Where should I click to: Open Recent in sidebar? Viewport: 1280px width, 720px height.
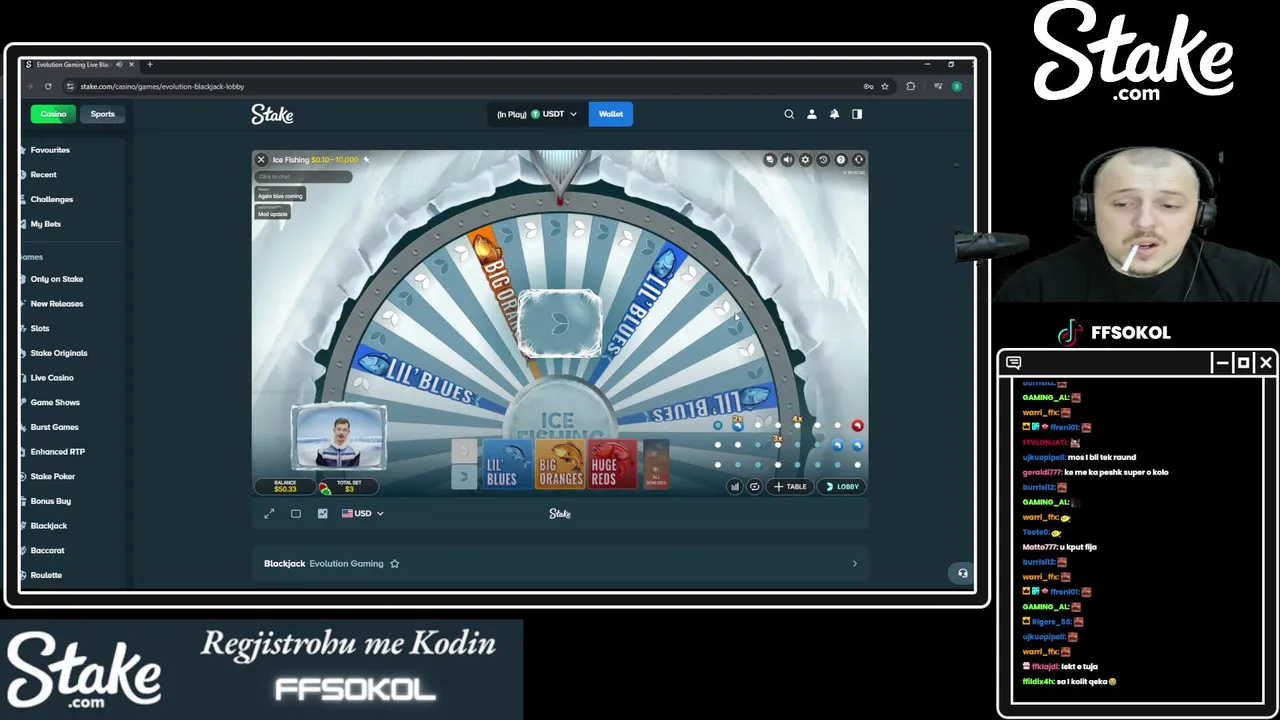(x=43, y=175)
